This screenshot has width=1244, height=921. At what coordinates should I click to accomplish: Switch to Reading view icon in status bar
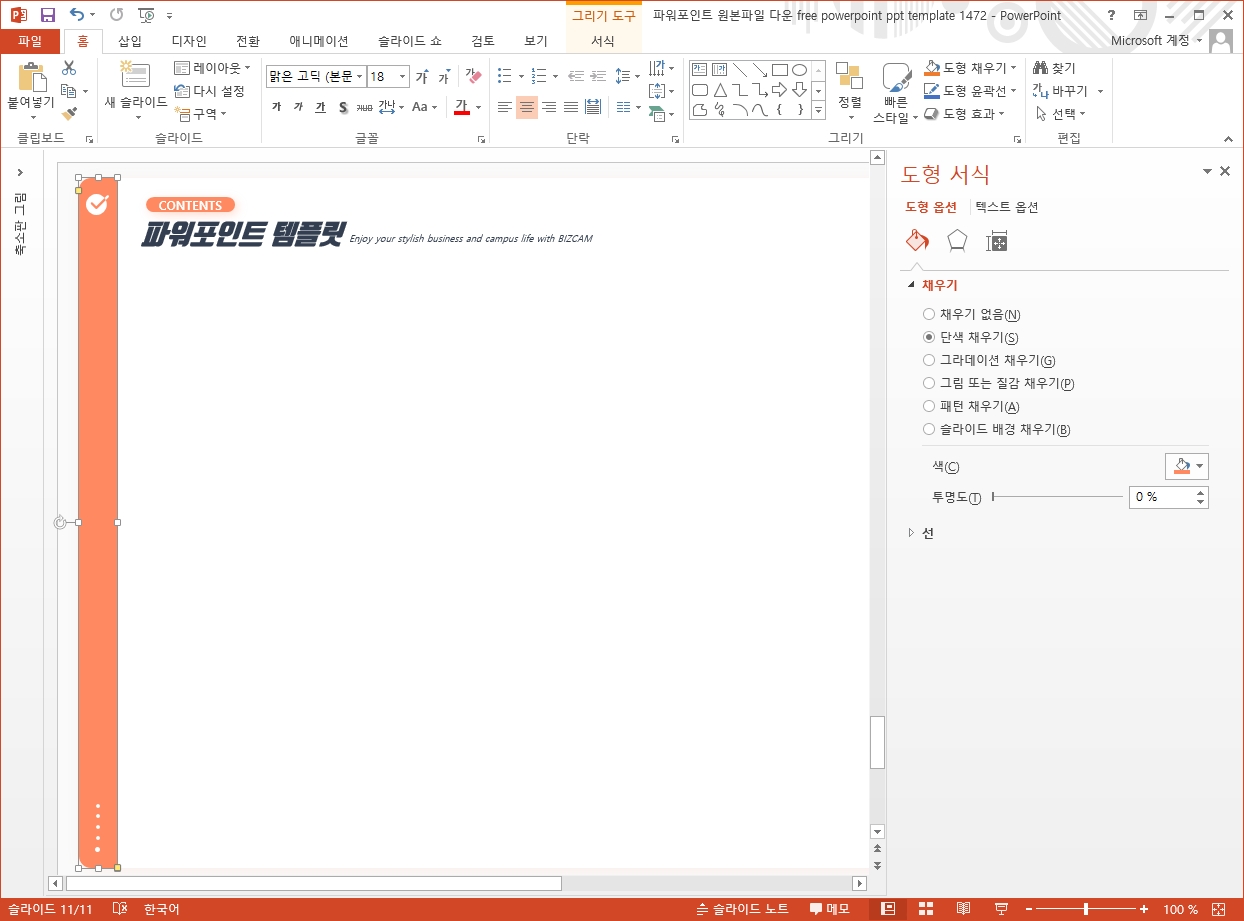tap(963, 909)
